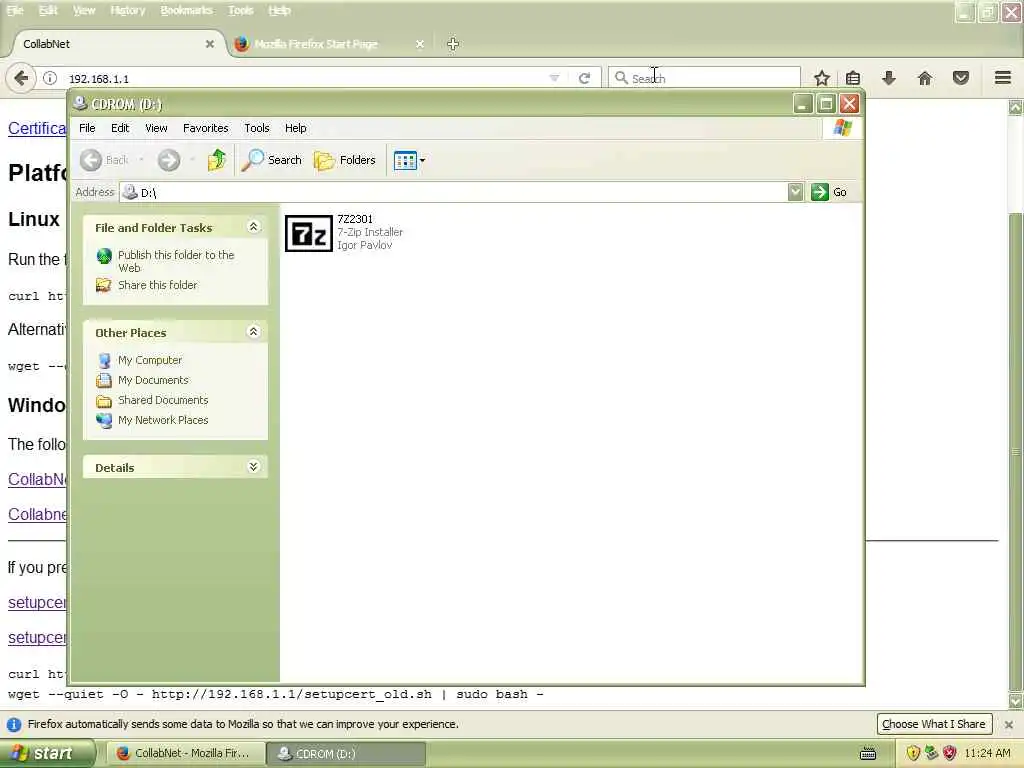Click the CDROM title bar drive icon

pyautogui.click(x=80, y=103)
